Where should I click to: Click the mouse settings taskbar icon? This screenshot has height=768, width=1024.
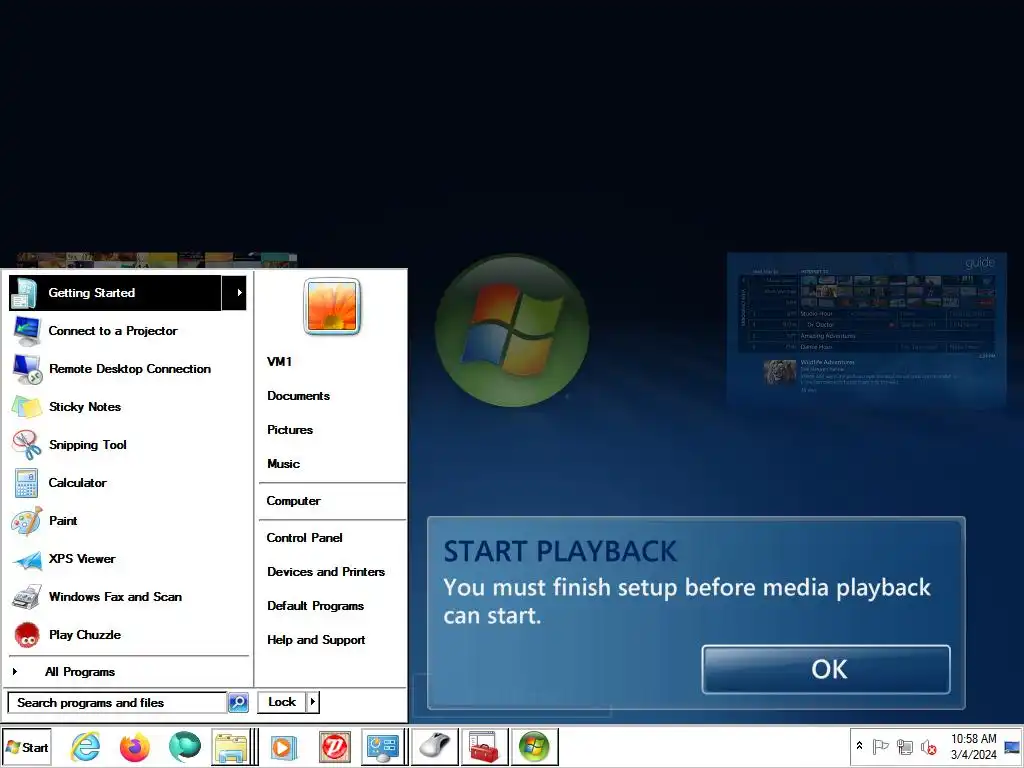click(435, 747)
